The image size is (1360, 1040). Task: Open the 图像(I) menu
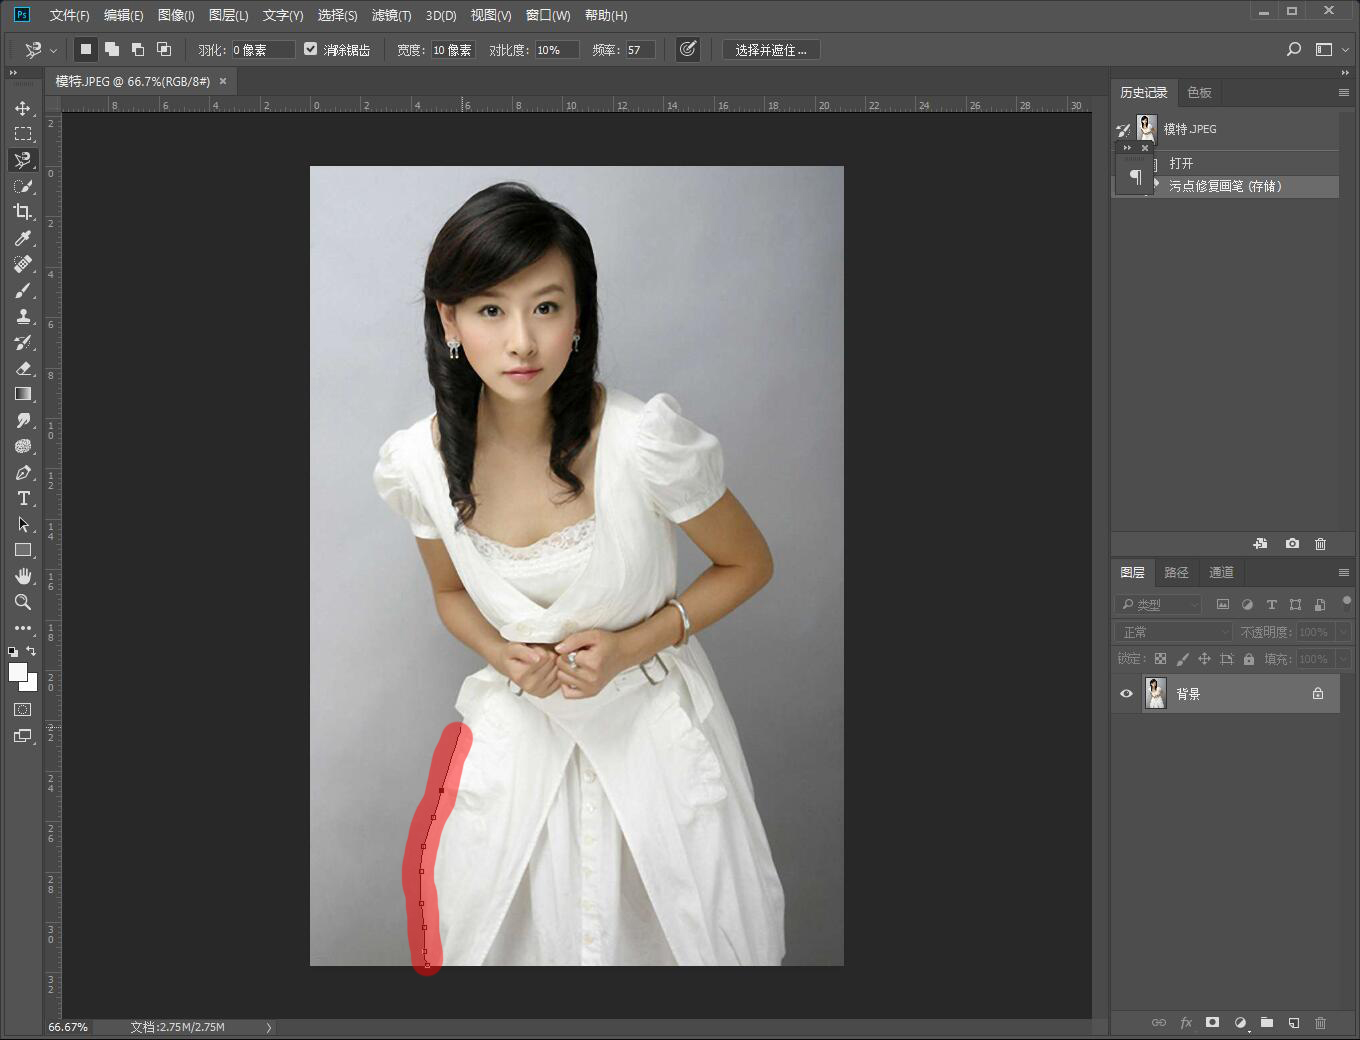(176, 15)
